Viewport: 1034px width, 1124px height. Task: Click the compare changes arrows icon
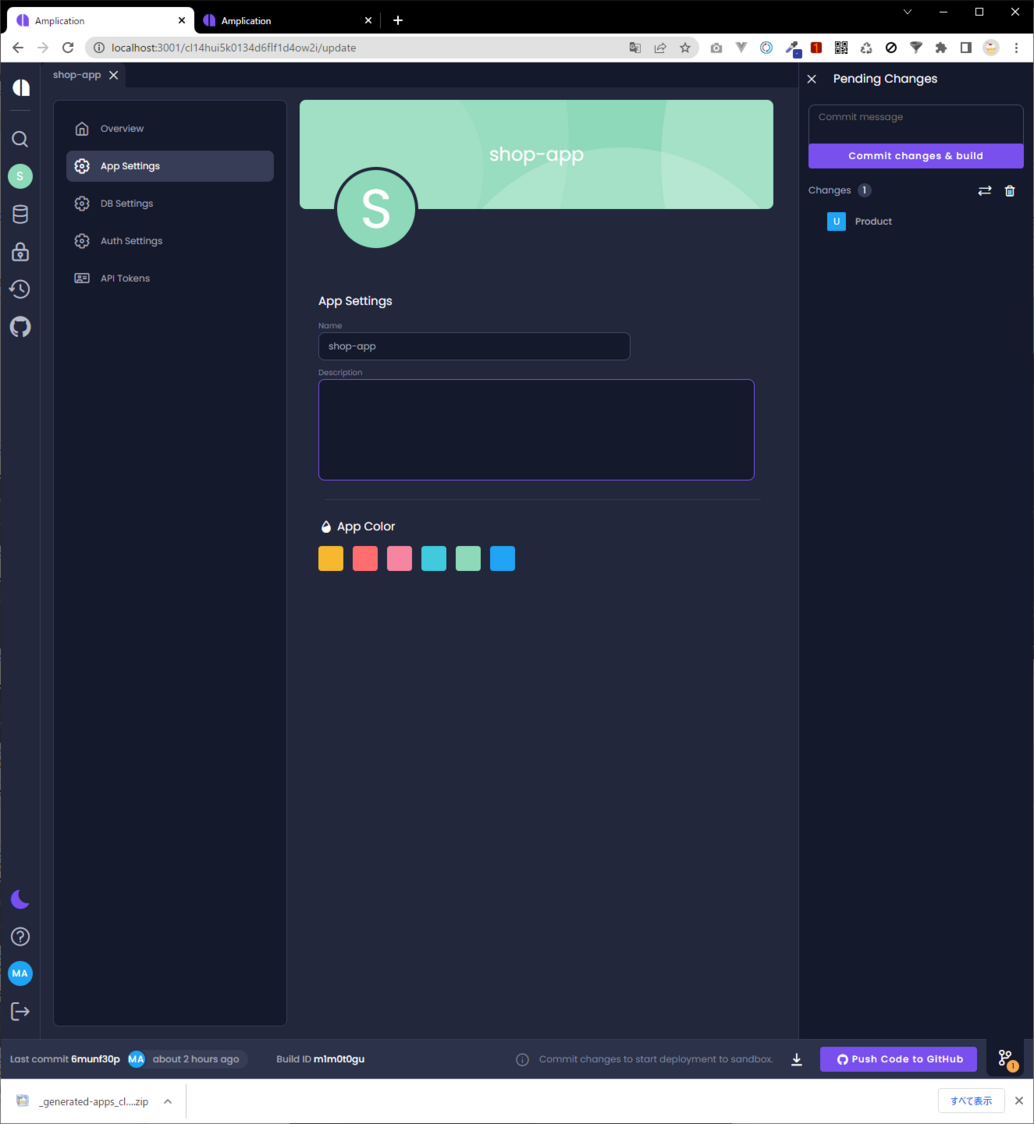click(x=985, y=191)
